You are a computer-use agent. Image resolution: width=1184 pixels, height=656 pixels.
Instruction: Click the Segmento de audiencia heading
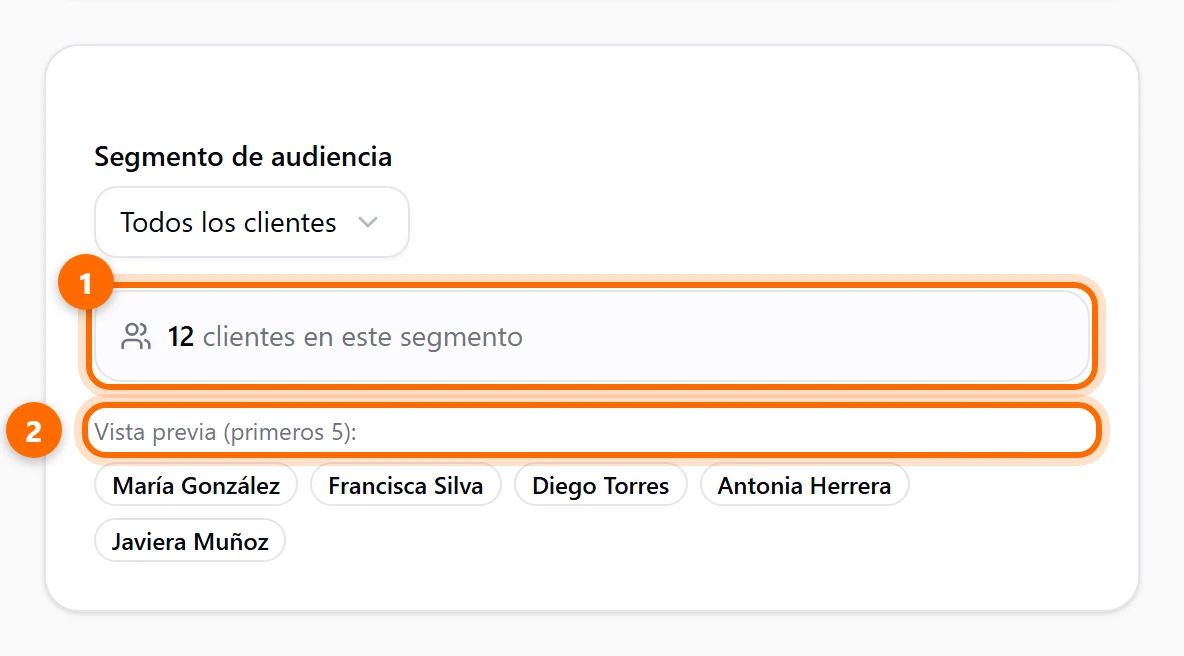[243, 157]
